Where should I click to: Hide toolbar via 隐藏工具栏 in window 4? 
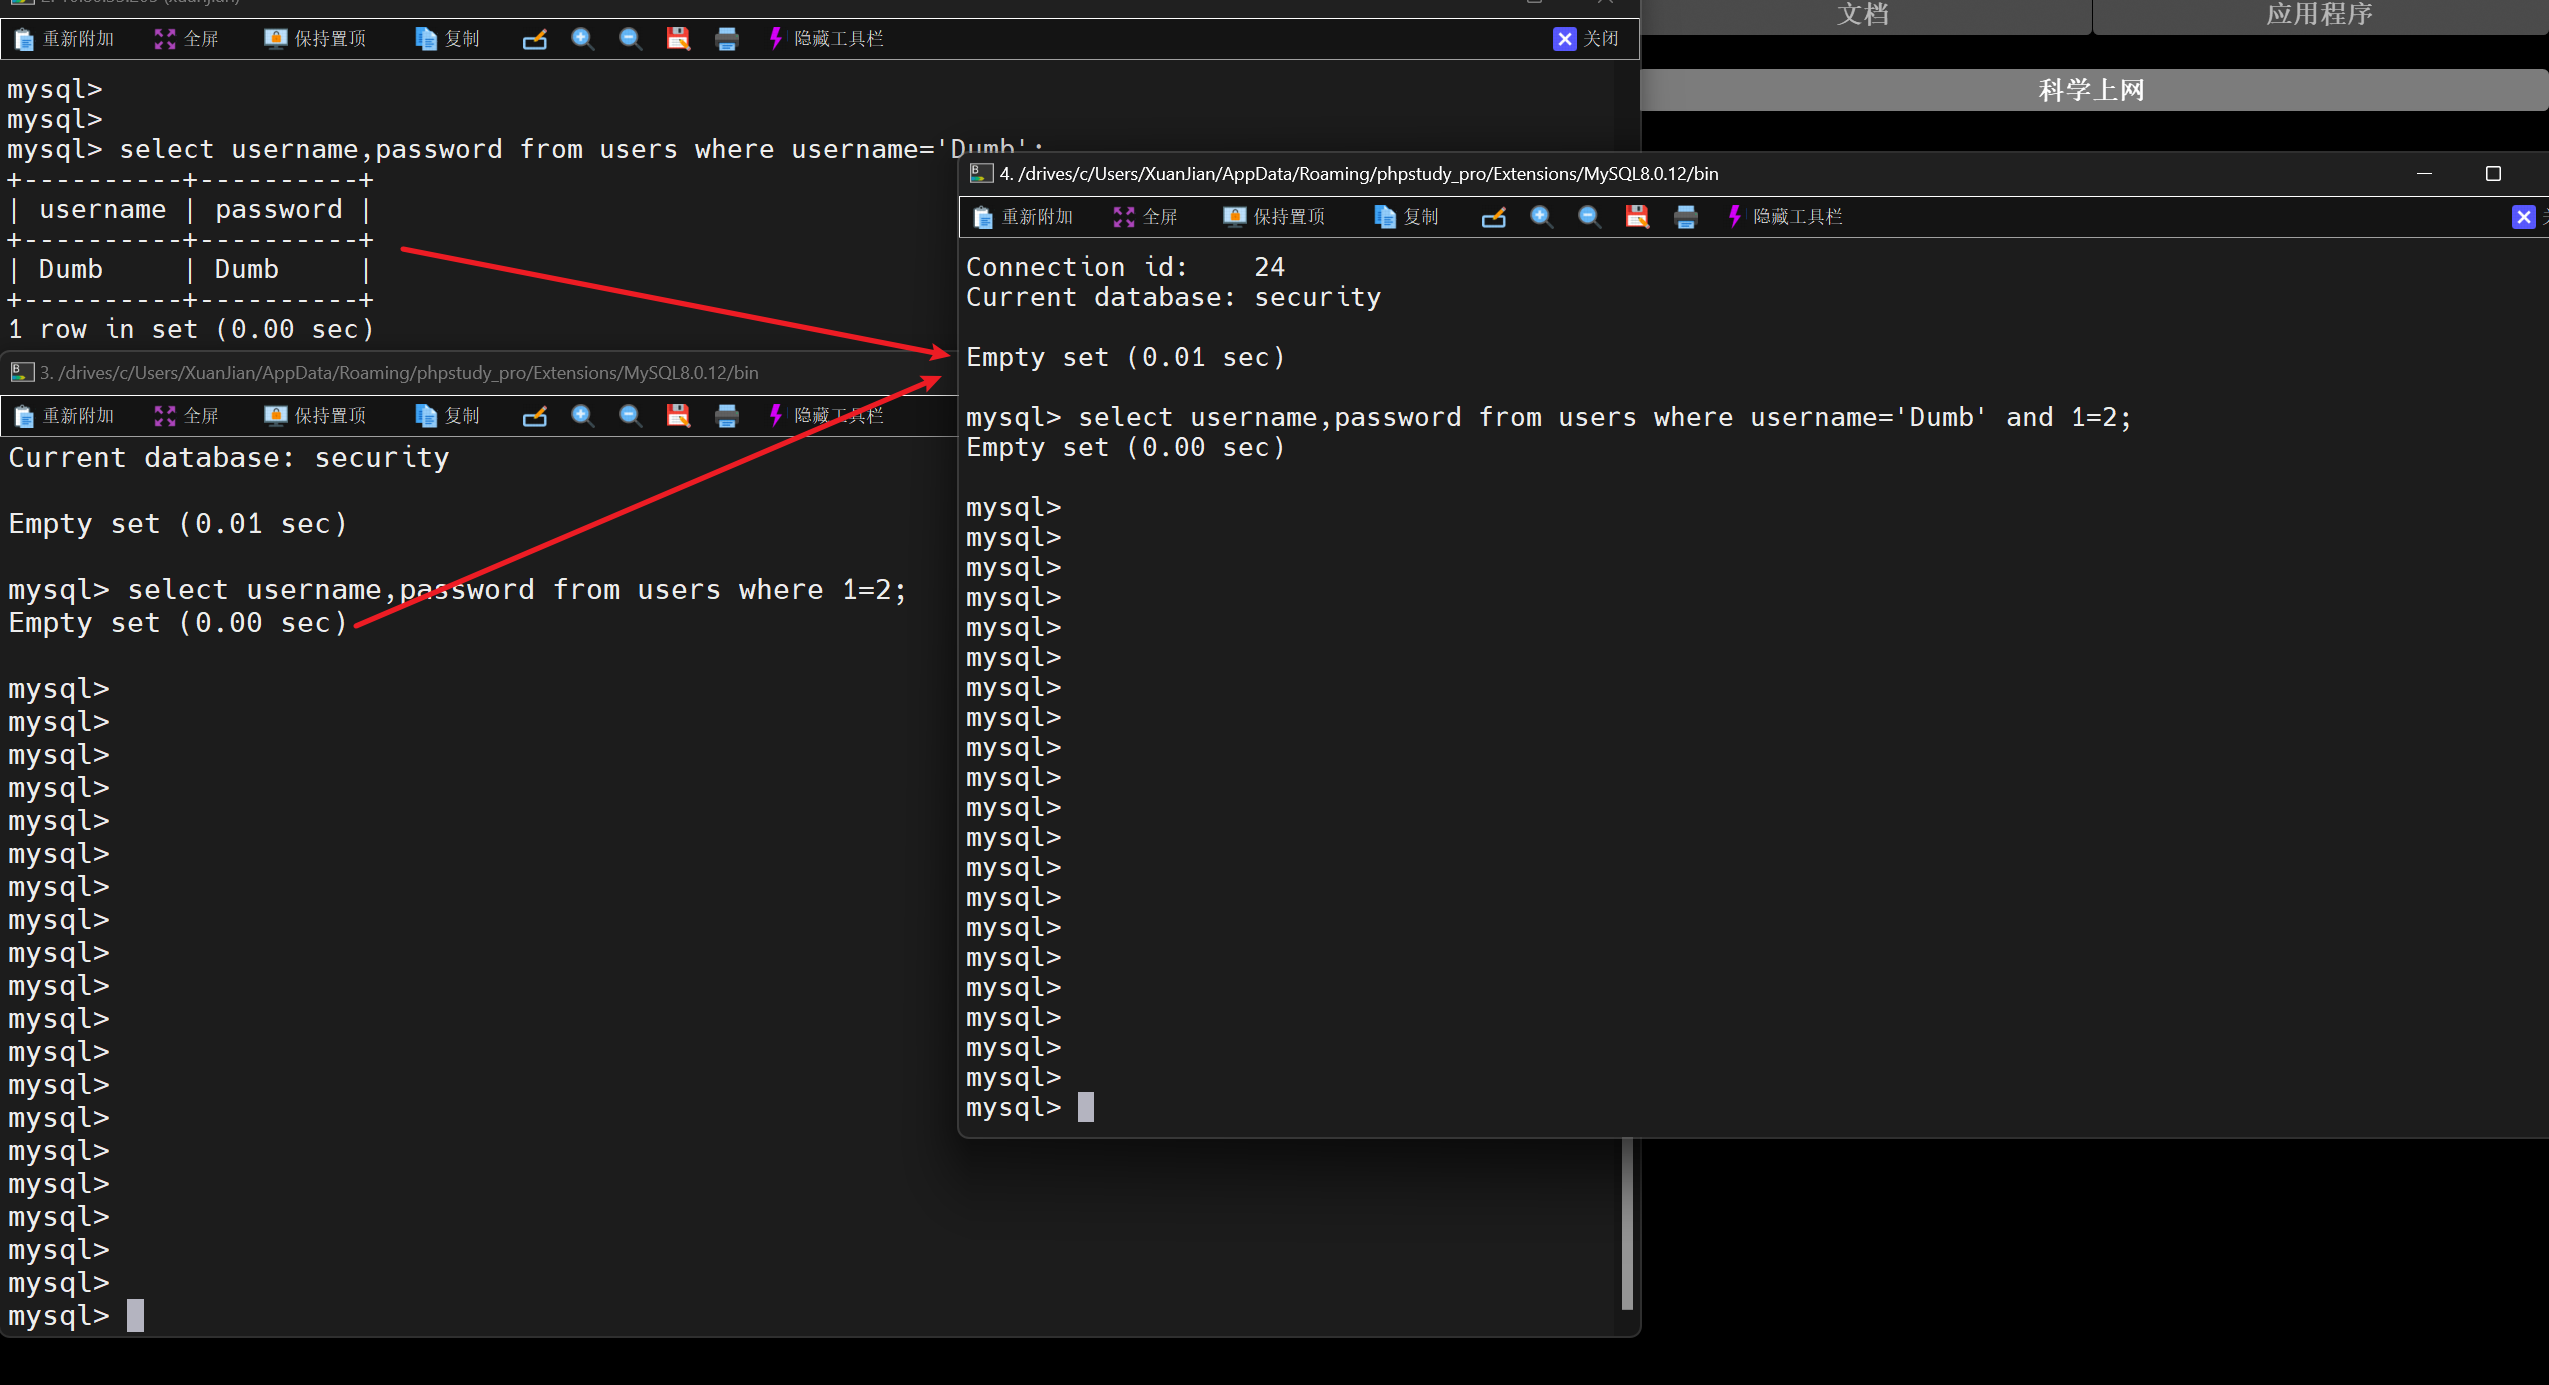[x=1785, y=217]
